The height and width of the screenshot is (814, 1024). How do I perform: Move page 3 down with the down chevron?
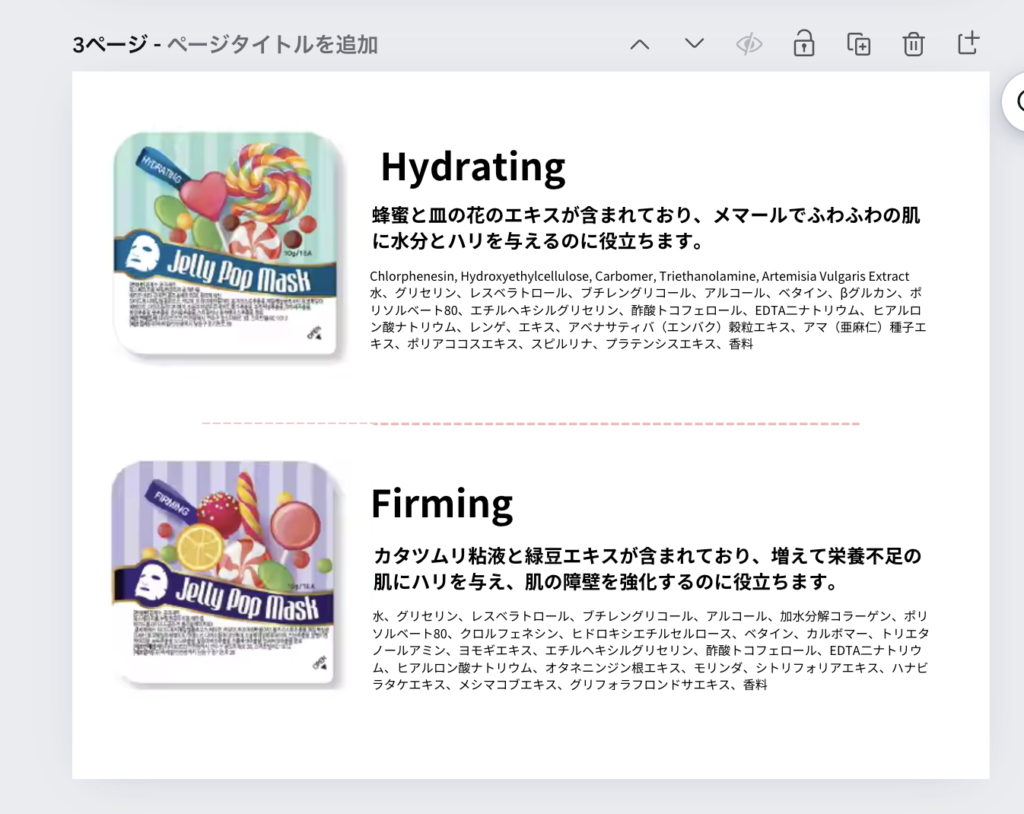(694, 44)
